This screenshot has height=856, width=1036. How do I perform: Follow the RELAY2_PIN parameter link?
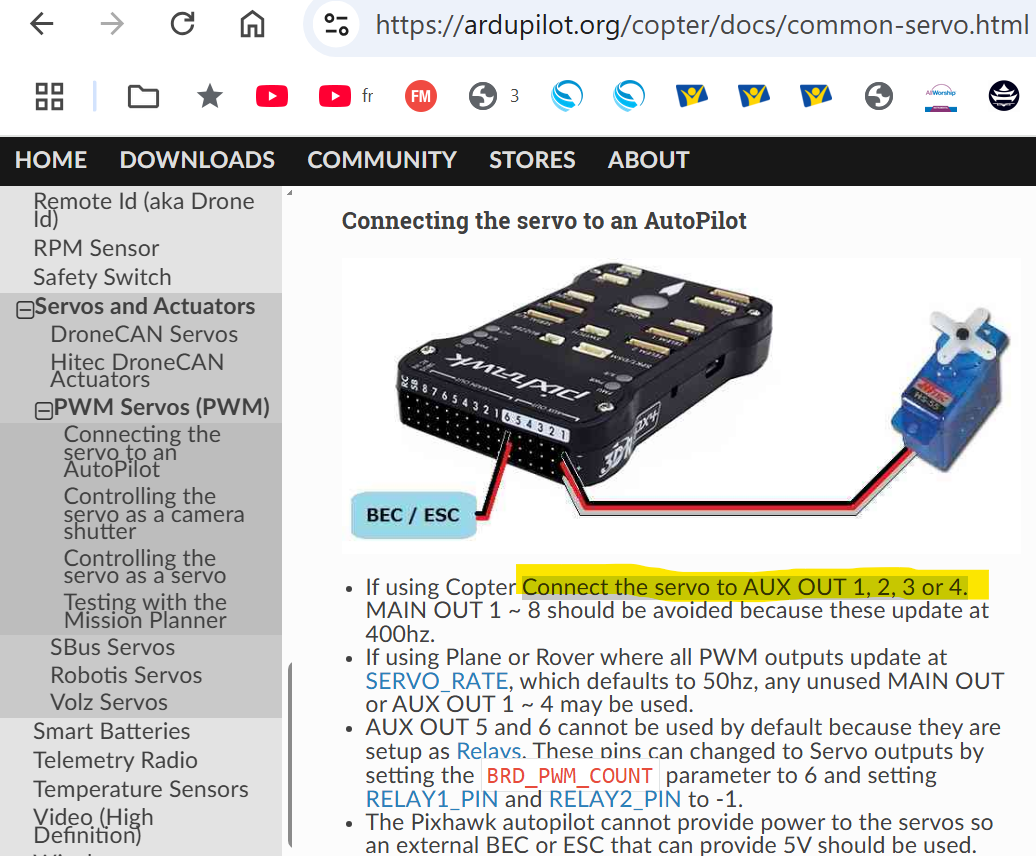point(614,799)
